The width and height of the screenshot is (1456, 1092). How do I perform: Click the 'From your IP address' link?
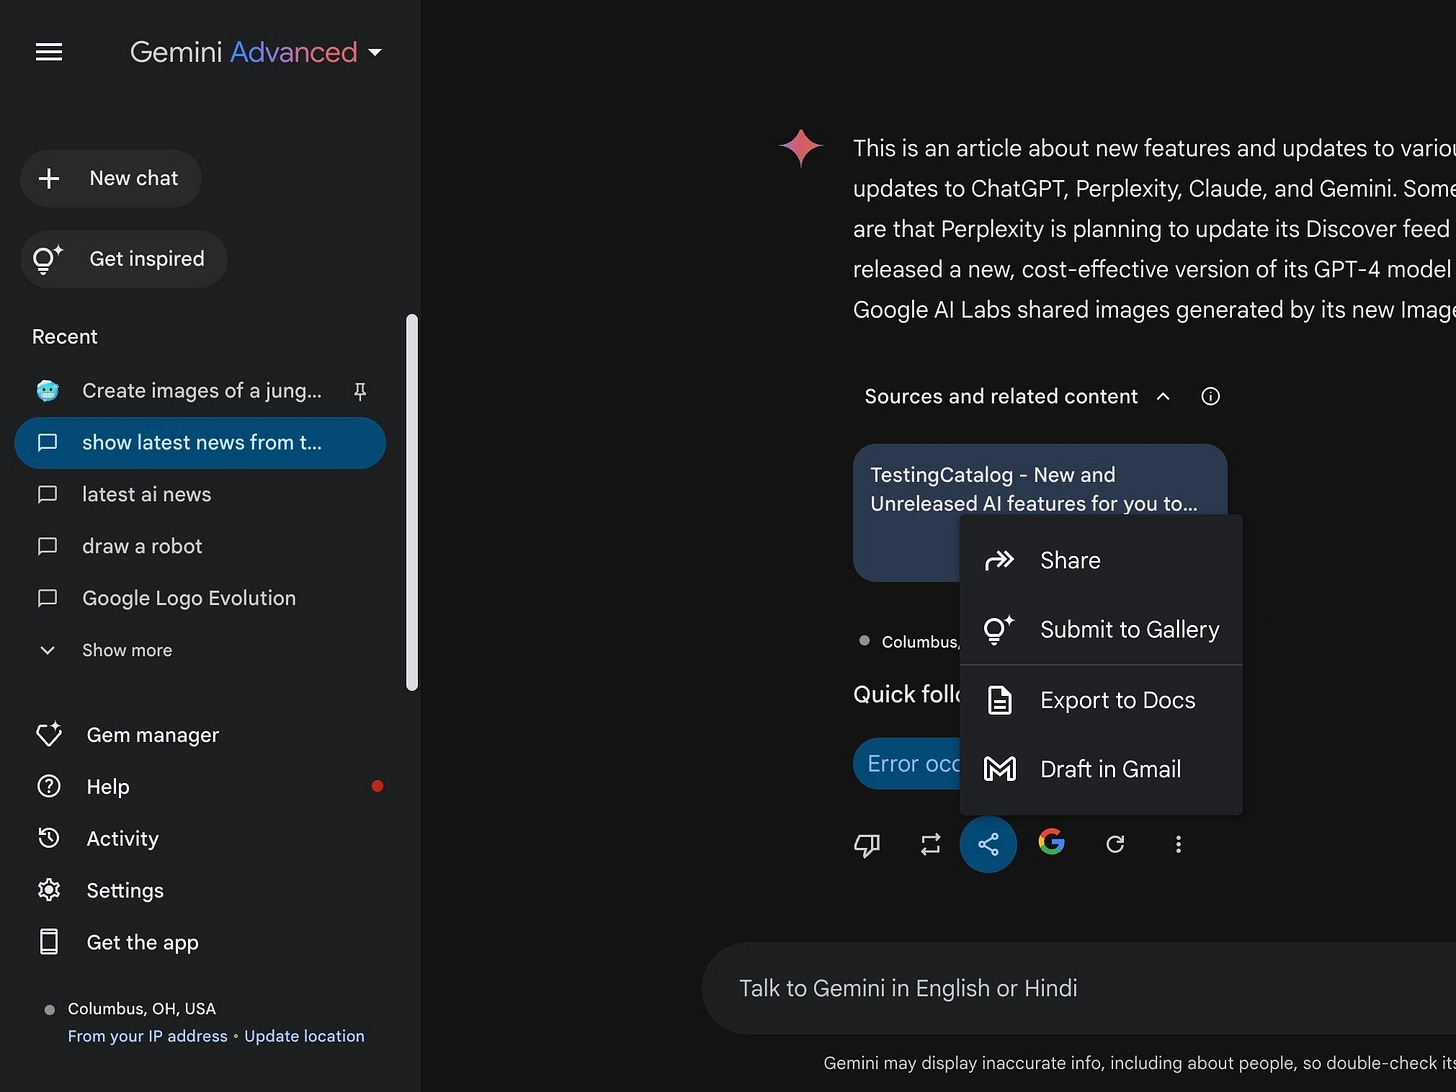(x=148, y=1036)
